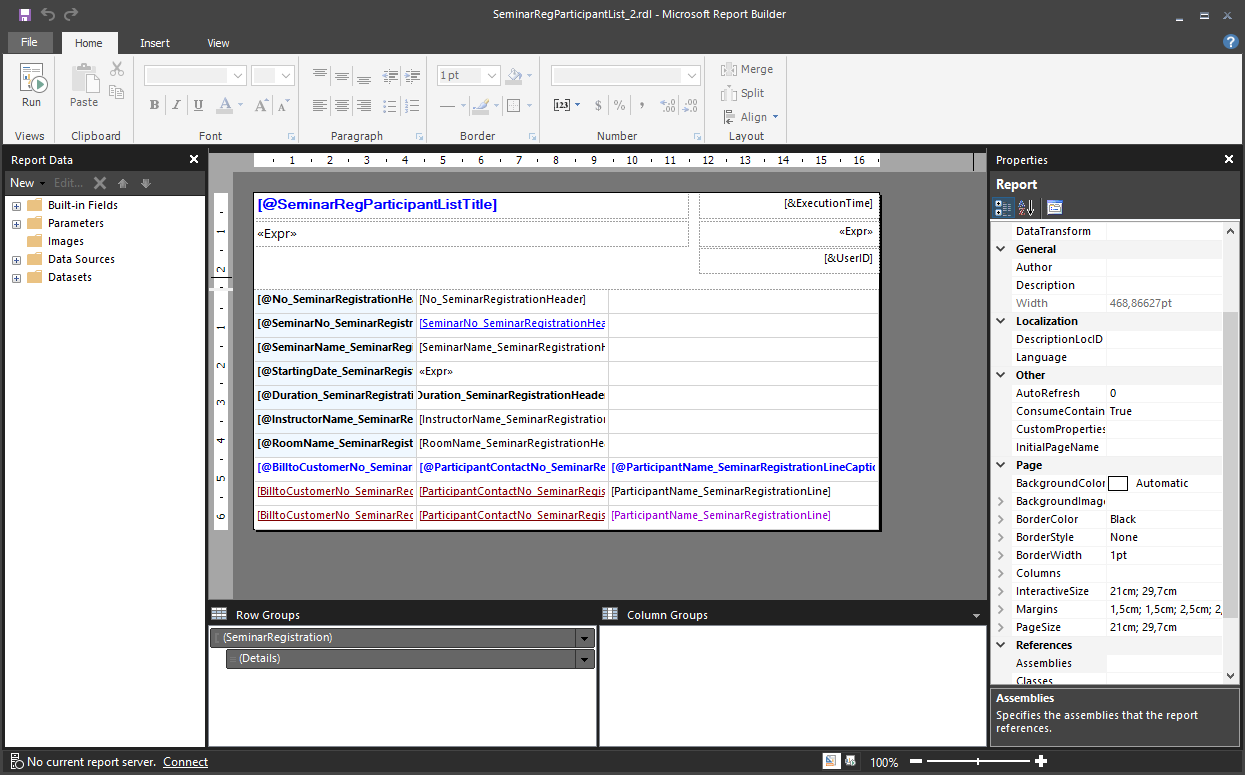
Task: Open the font color picker
Action: tap(229, 105)
